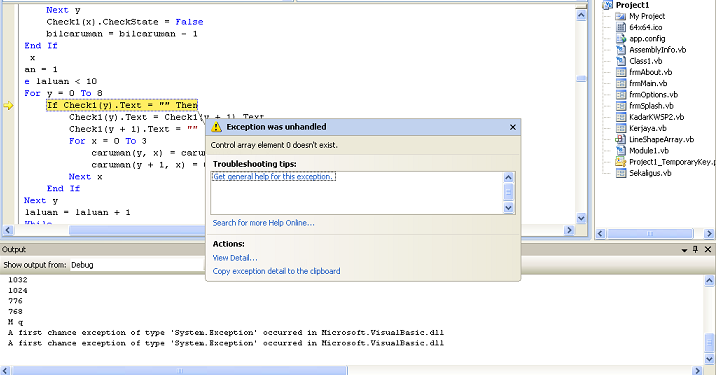Click the Sekaligus.vb form icon
Screen dimensions: 717x375
[x=621, y=173]
